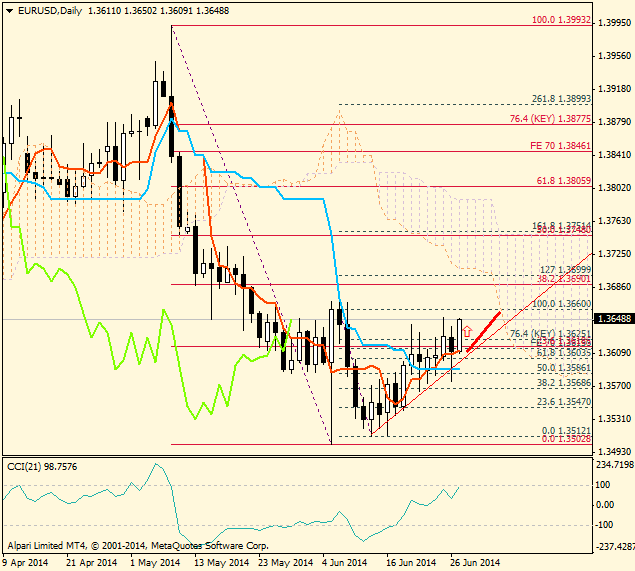
Task: Click the triangle arrow before EURUSD,Daily
Action: pyautogui.click(x=10, y=11)
